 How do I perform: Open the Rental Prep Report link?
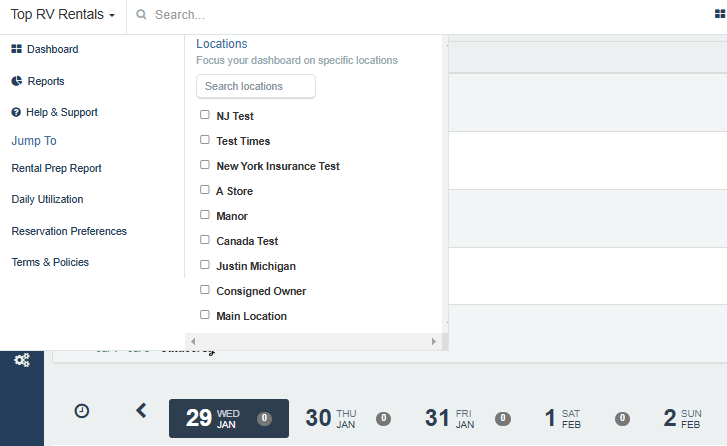click(56, 168)
